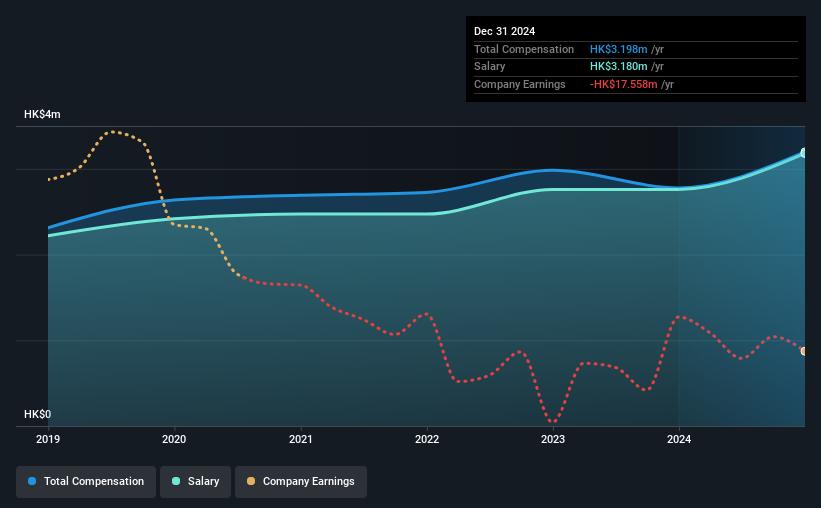Click the teal Salary legend dot
This screenshot has height=508, width=821.
(x=176, y=481)
